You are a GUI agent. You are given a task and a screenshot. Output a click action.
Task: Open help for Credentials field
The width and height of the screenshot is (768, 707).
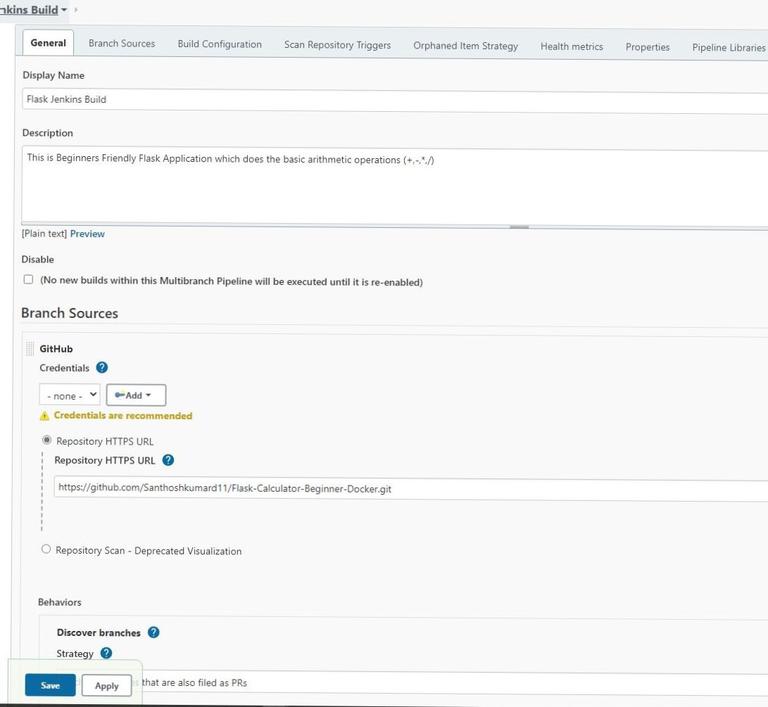point(102,367)
